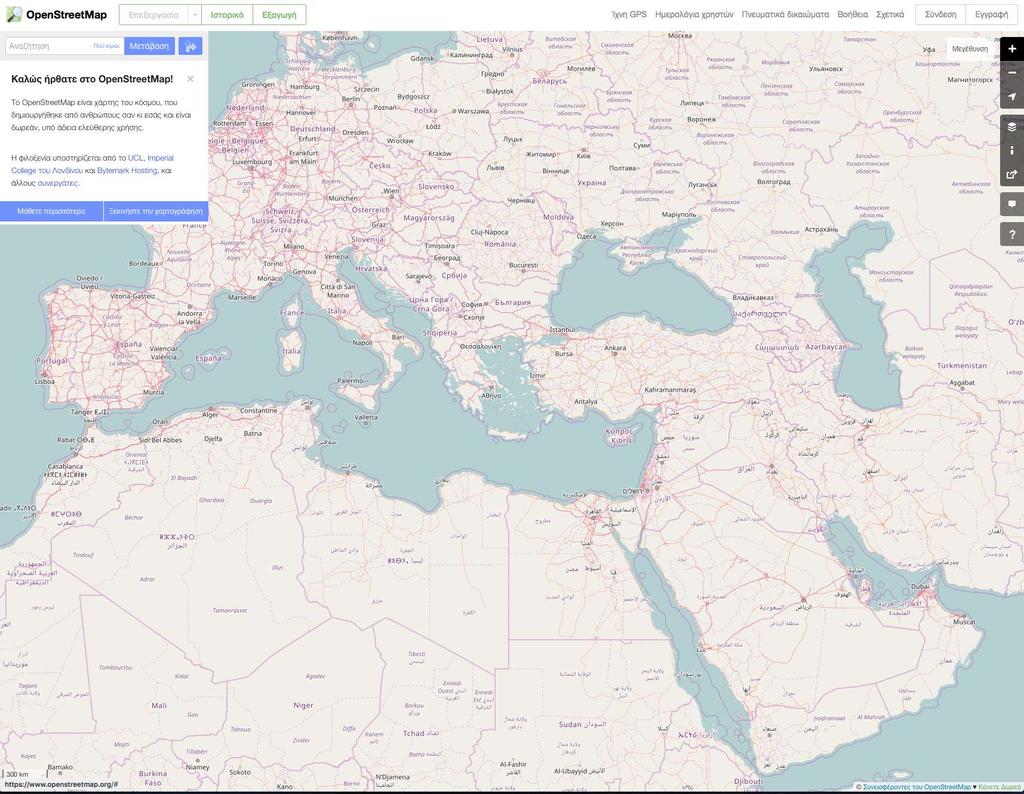
Task: Open Συνεισφέροντες του OpenStreetMap attribution link
Action: click(x=917, y=787)
